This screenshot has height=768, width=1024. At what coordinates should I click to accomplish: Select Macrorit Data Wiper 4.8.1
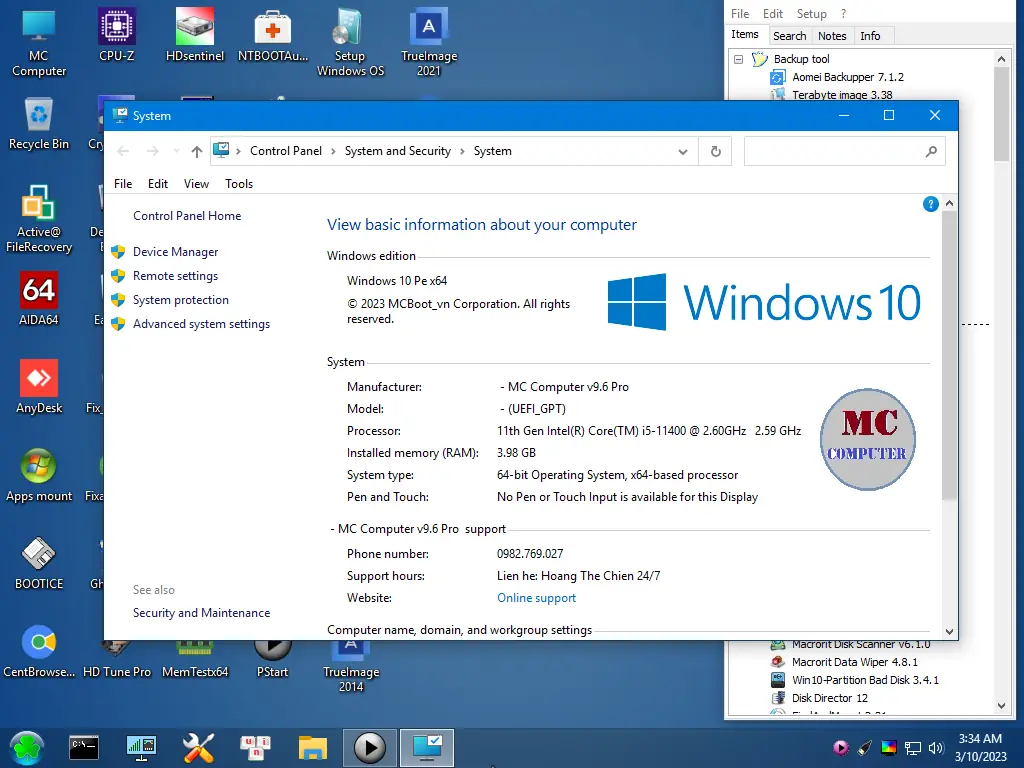[x=855, y=662]
